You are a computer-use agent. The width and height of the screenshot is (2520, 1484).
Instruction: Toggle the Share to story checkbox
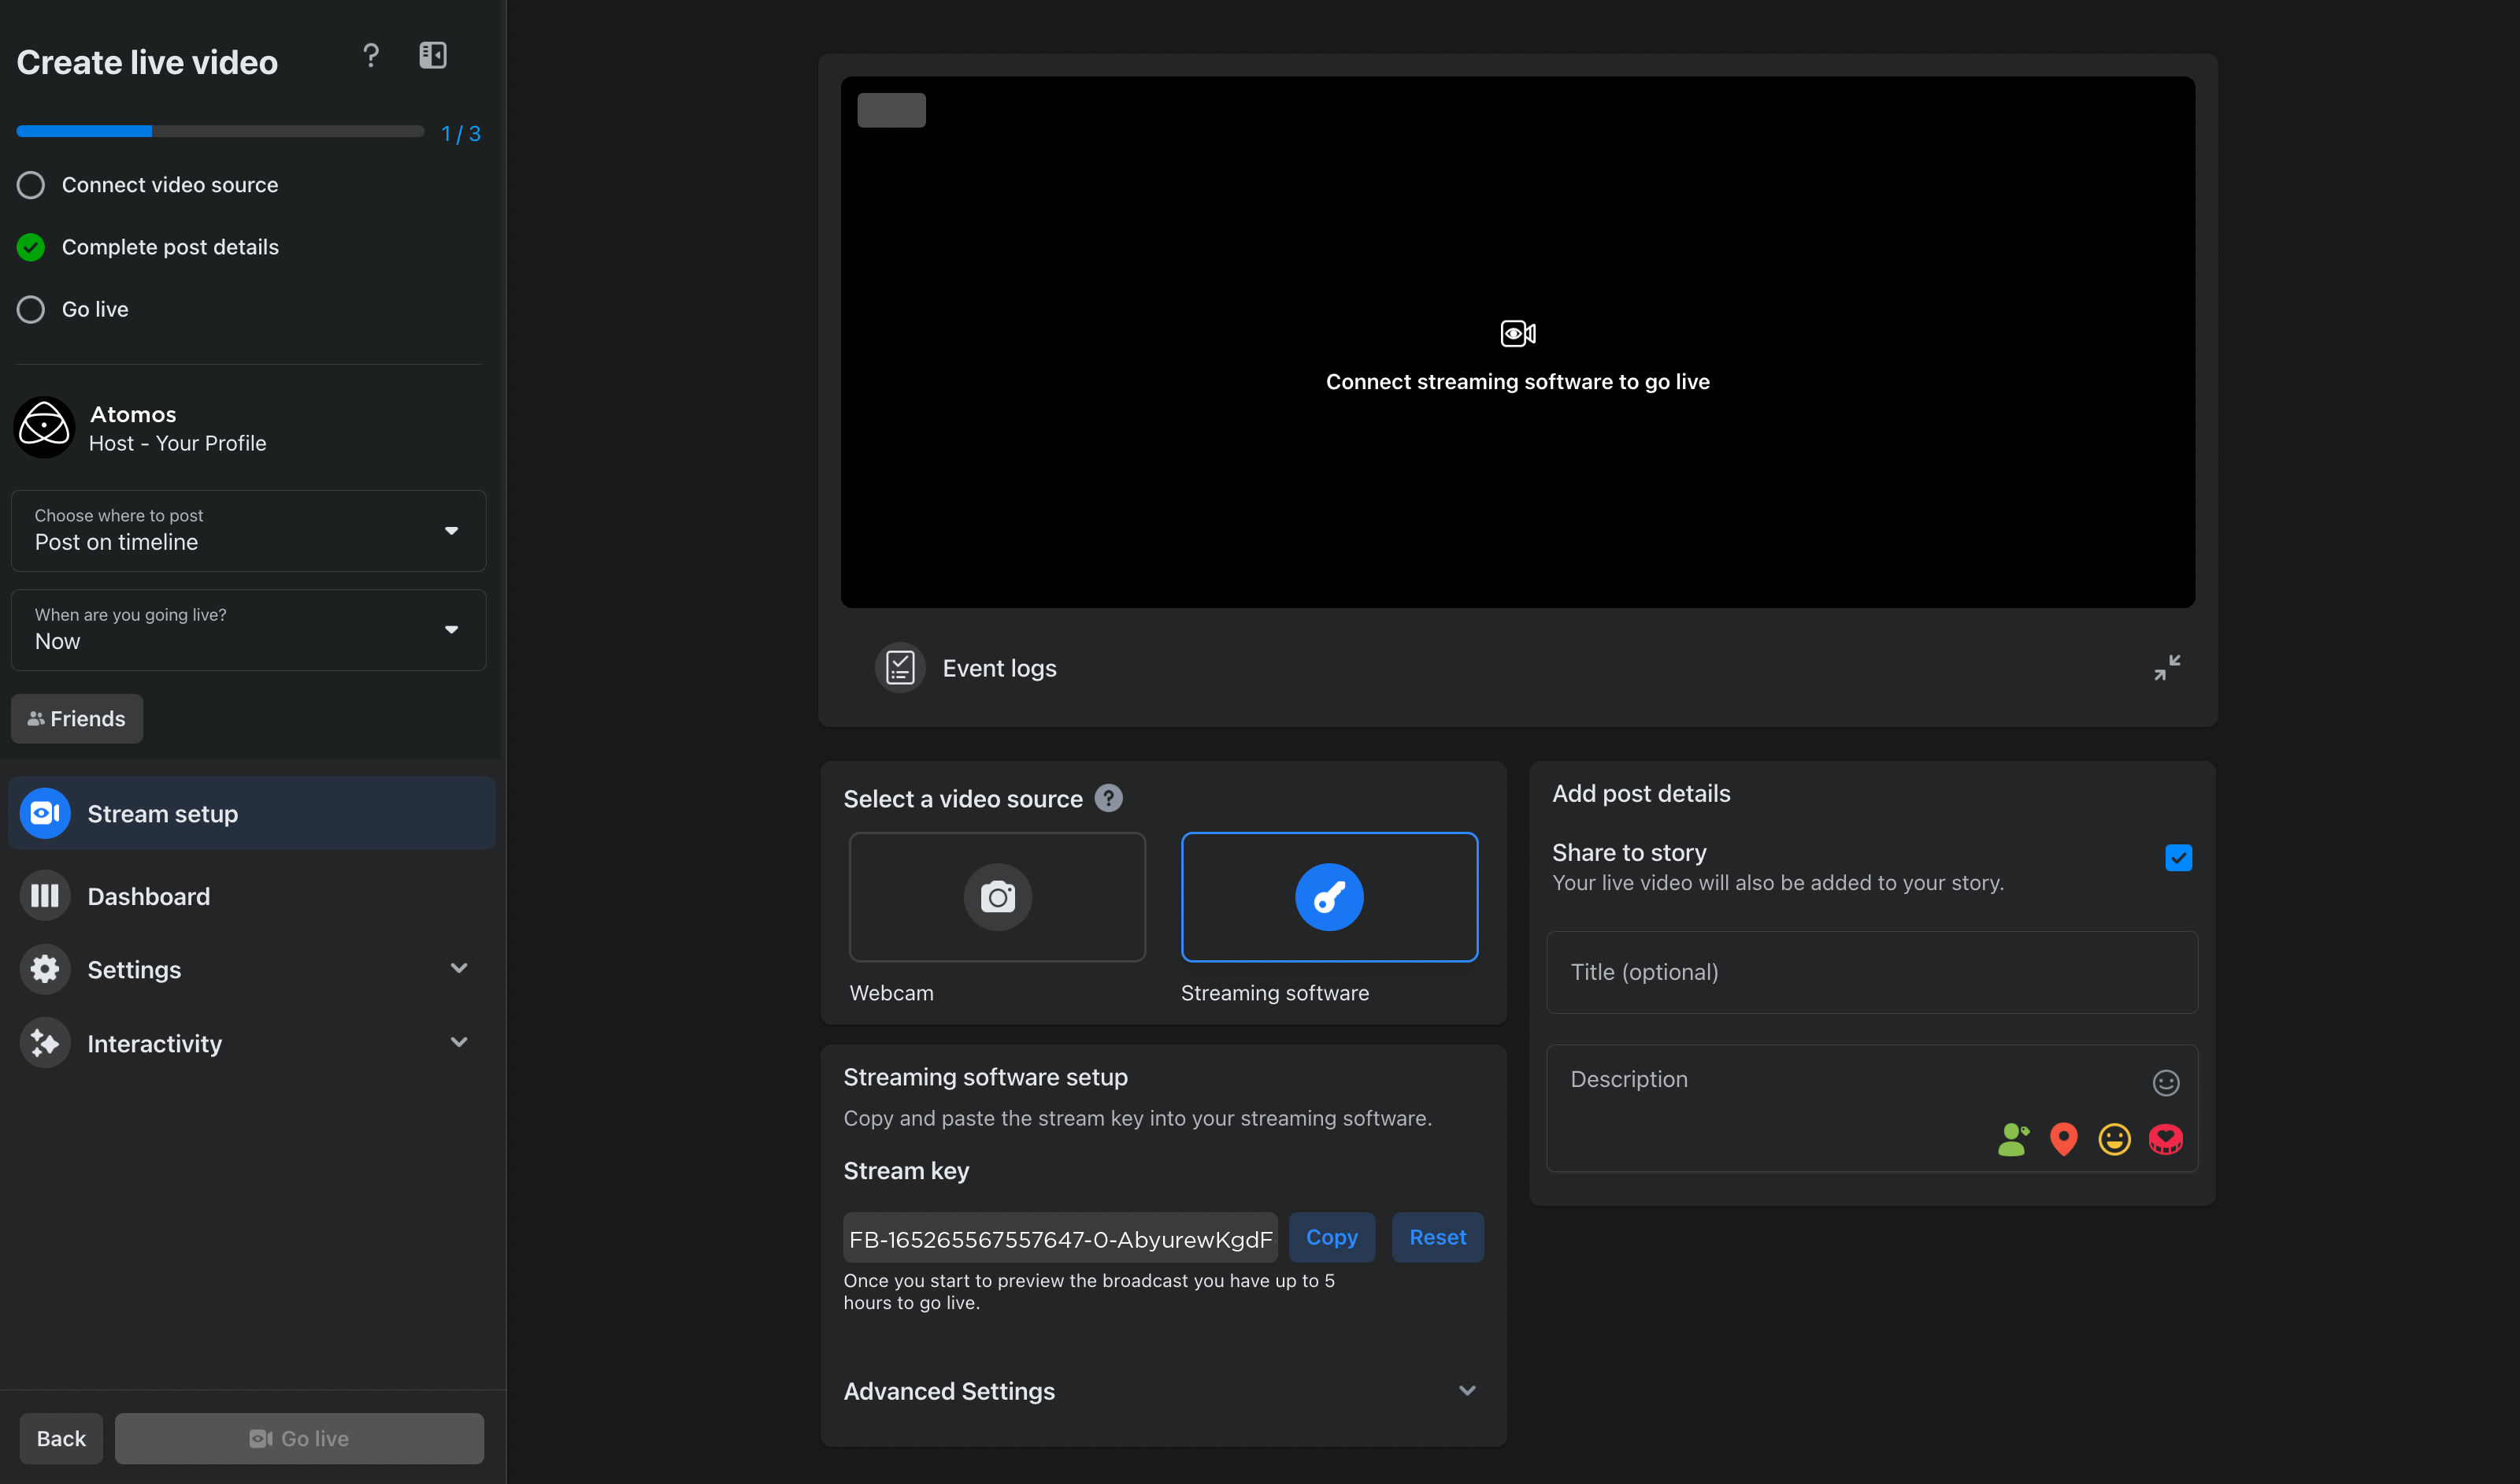point(2177,857)
